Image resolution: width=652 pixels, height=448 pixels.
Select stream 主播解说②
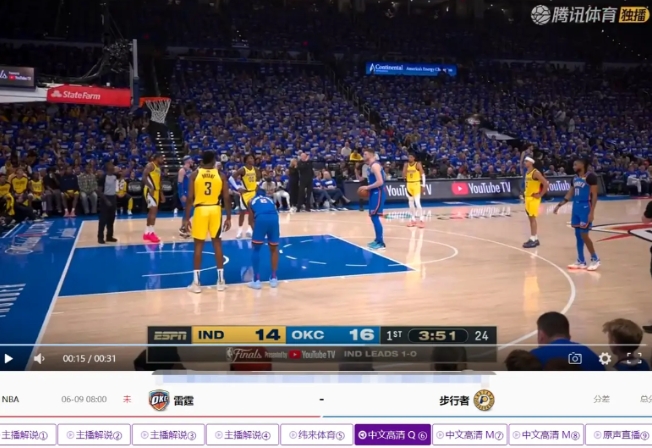point(94,435)
